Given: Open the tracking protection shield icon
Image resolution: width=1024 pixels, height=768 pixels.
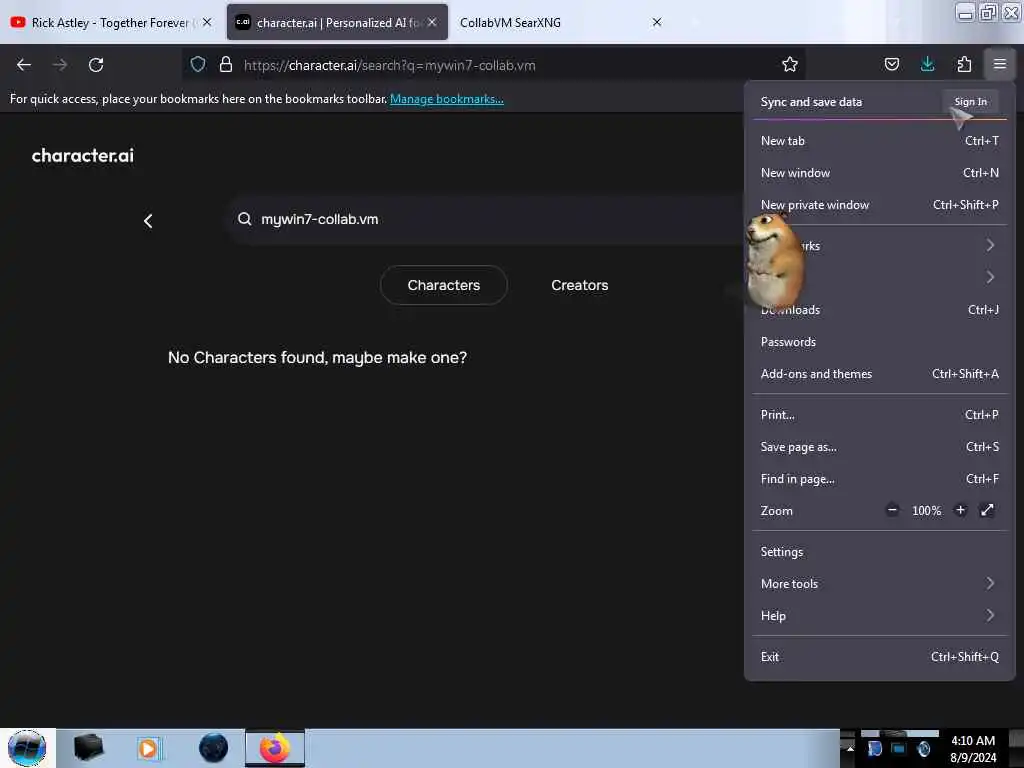Looking at the screenshot, I should point(198,65).
